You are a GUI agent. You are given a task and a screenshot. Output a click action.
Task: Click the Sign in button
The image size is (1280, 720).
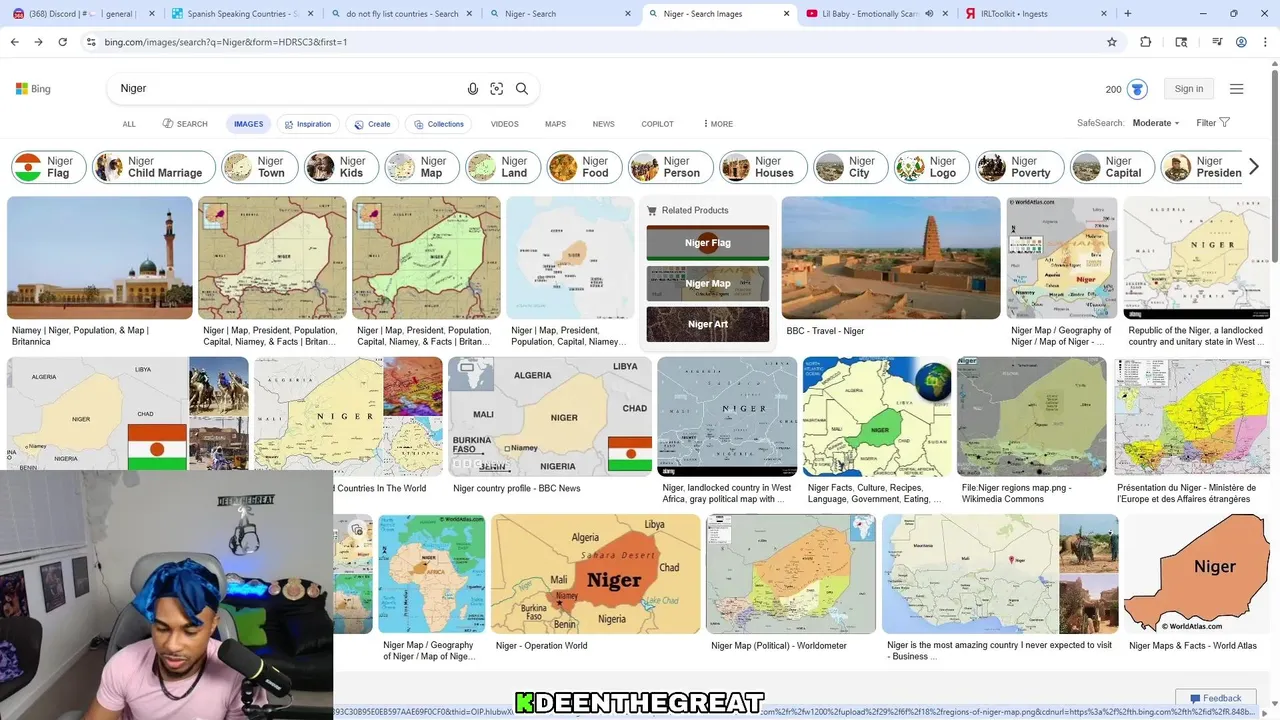point(1189,89)
